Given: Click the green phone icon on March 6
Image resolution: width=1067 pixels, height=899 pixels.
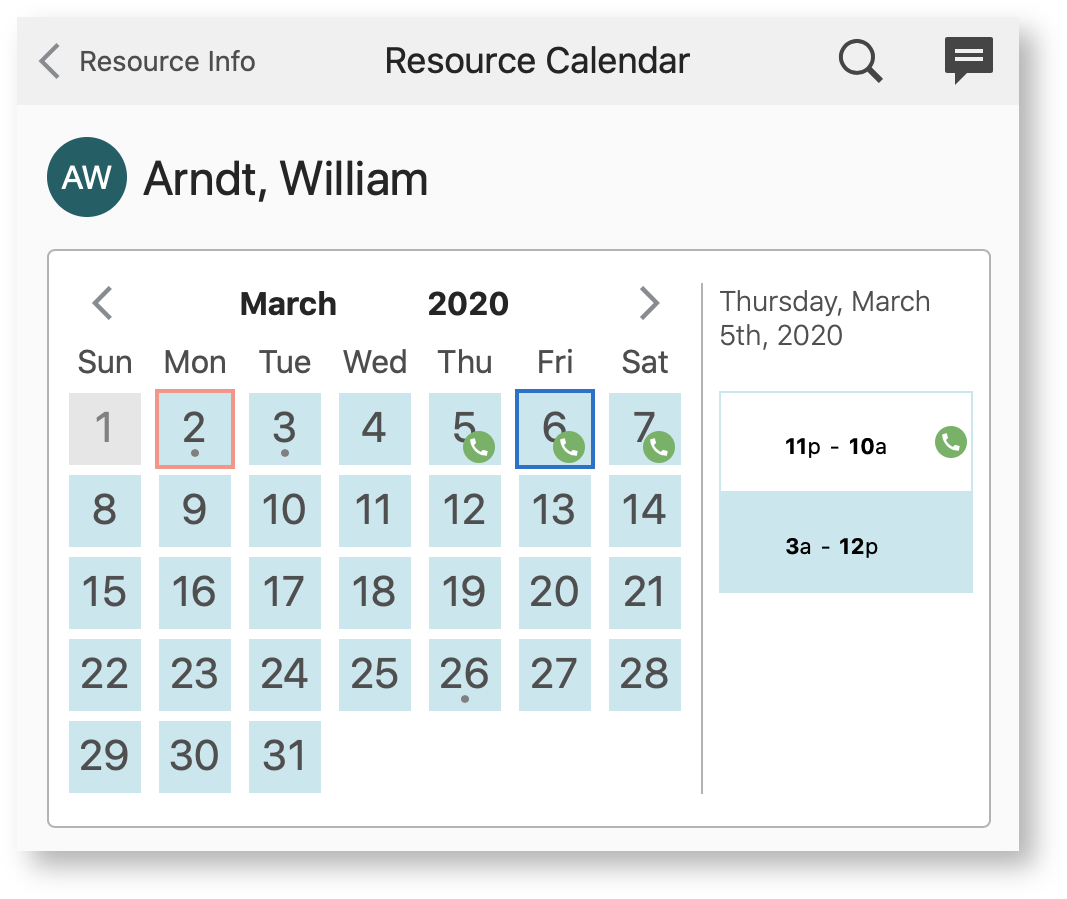Looking at the screenshot, I should point(569,449).
